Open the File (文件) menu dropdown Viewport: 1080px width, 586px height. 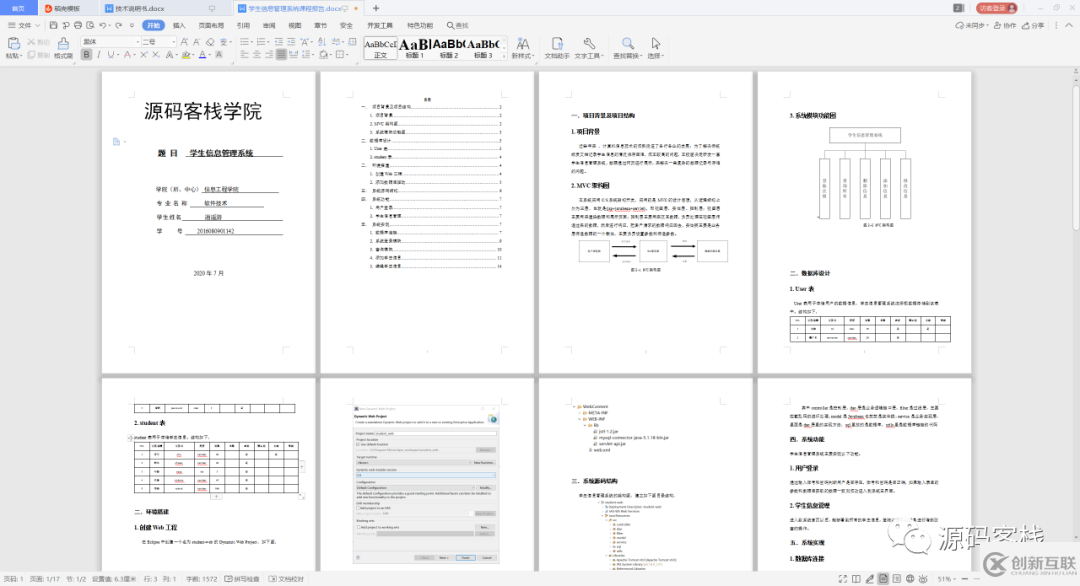point(24,25)
